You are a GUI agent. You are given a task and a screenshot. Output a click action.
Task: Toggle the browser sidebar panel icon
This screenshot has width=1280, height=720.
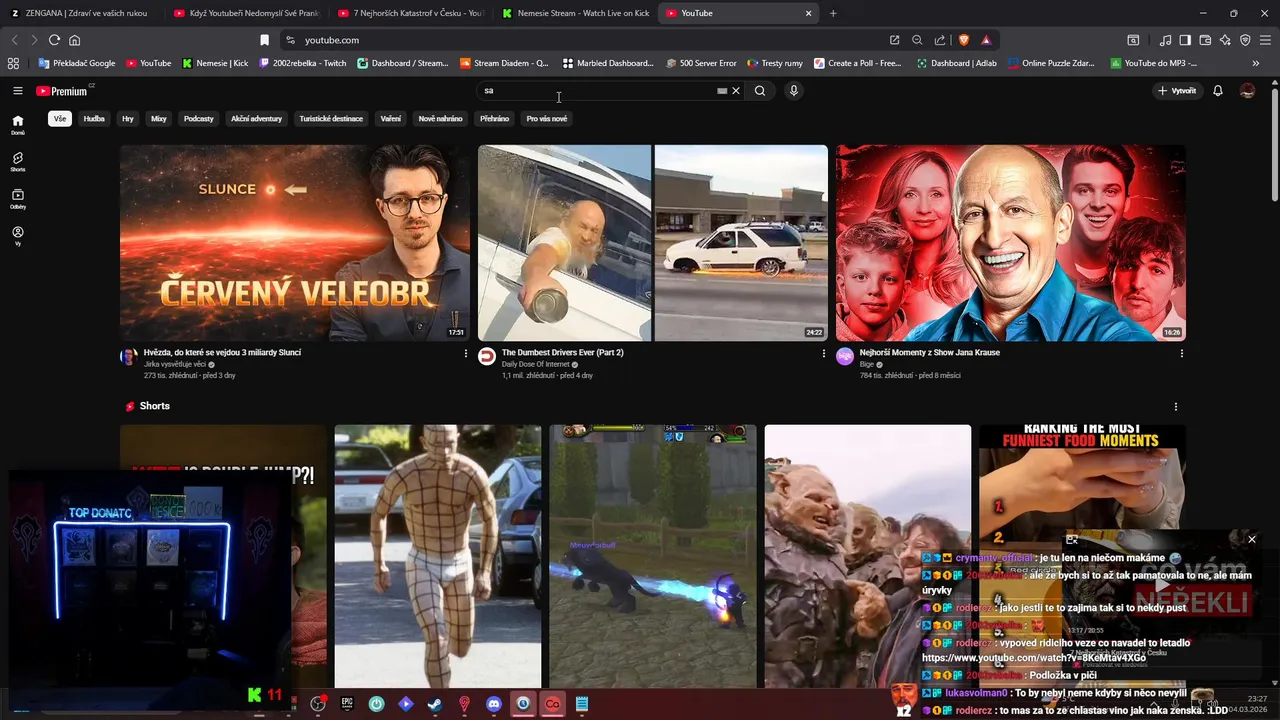pyautogui.click(x=1185, y=40)
